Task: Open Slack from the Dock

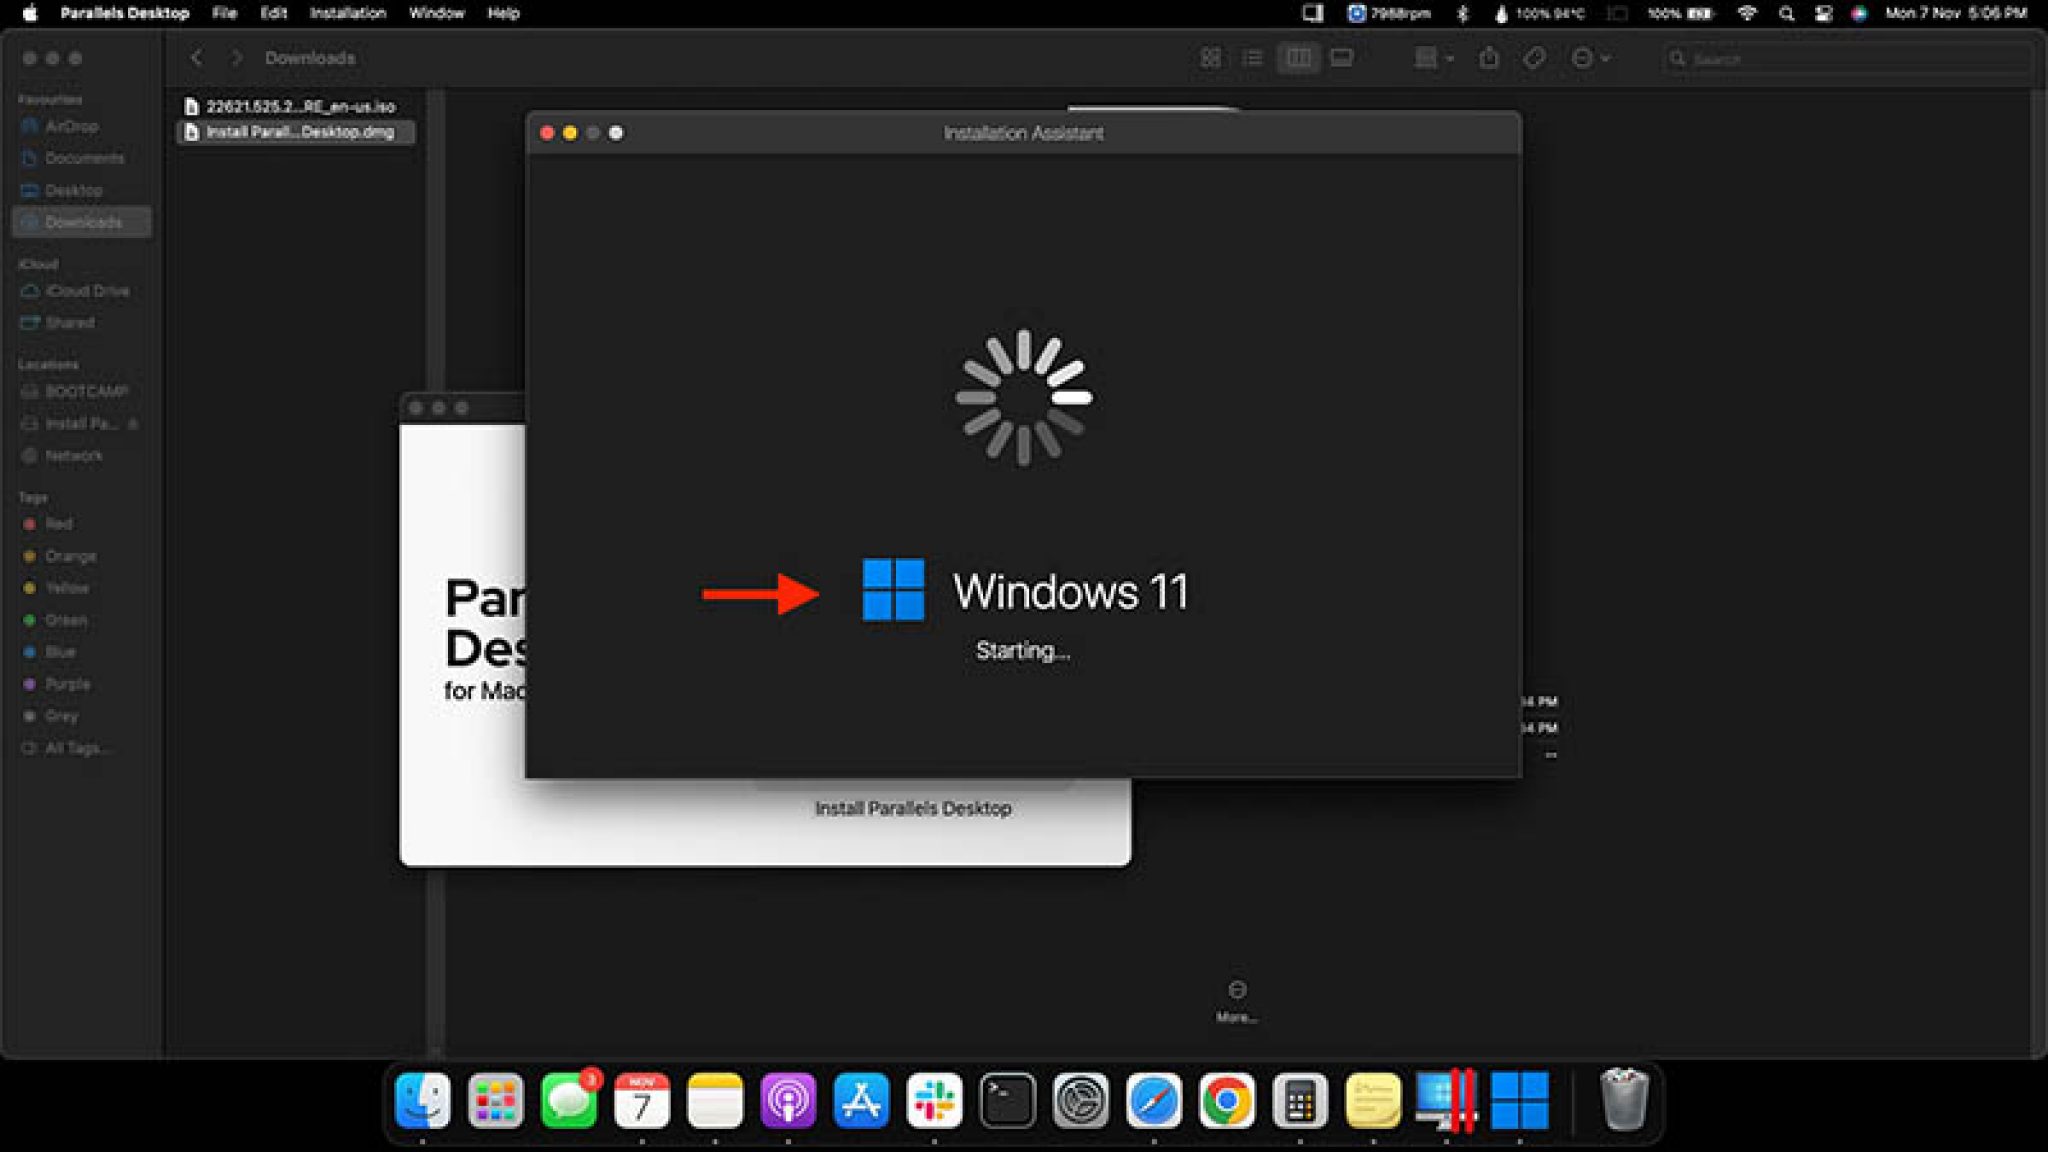Action: tap(934, 1101)
